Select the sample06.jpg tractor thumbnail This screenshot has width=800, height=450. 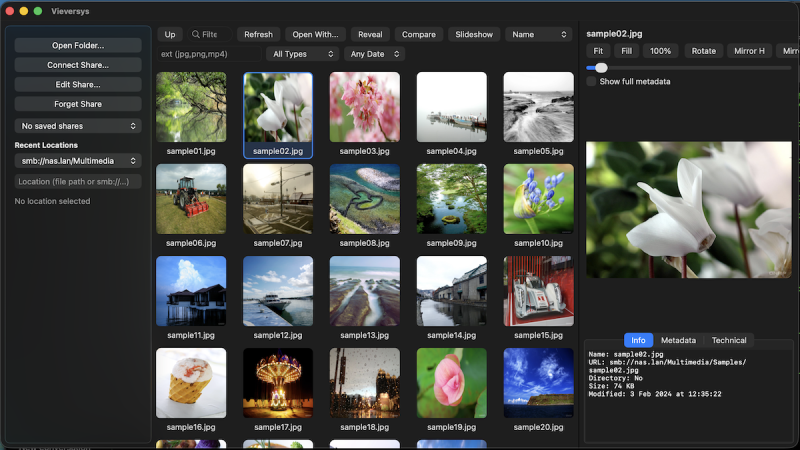tap(191, 199)
